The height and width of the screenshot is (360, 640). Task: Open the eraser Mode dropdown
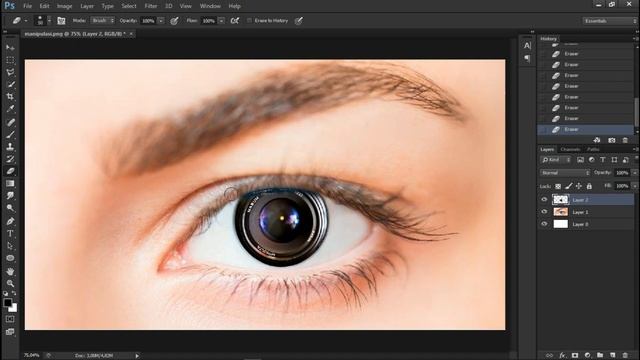tap(102, 21)
